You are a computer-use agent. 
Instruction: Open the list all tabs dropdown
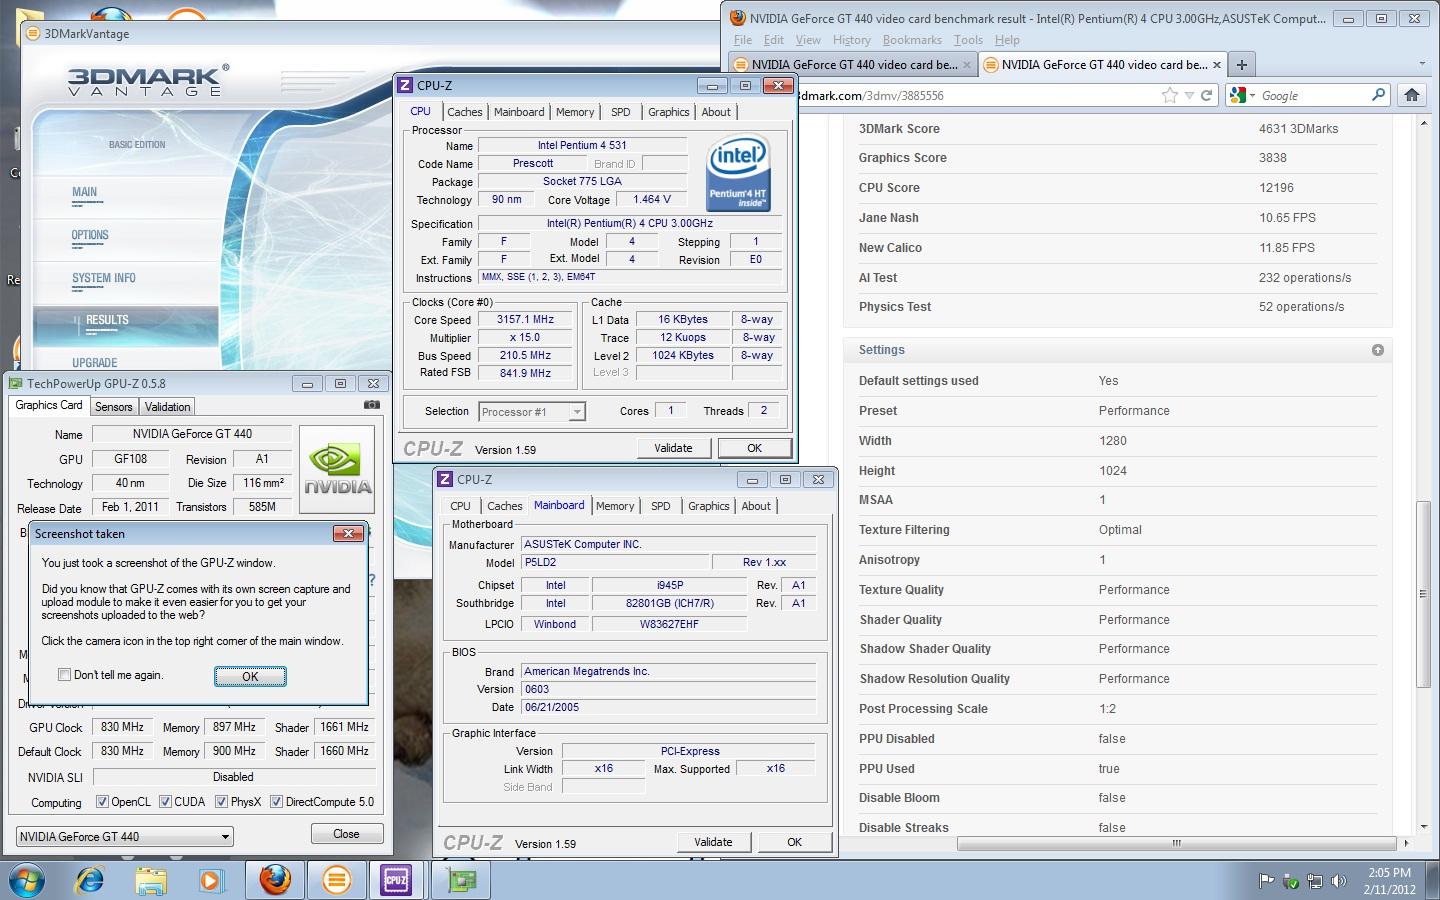[1422, 65]
